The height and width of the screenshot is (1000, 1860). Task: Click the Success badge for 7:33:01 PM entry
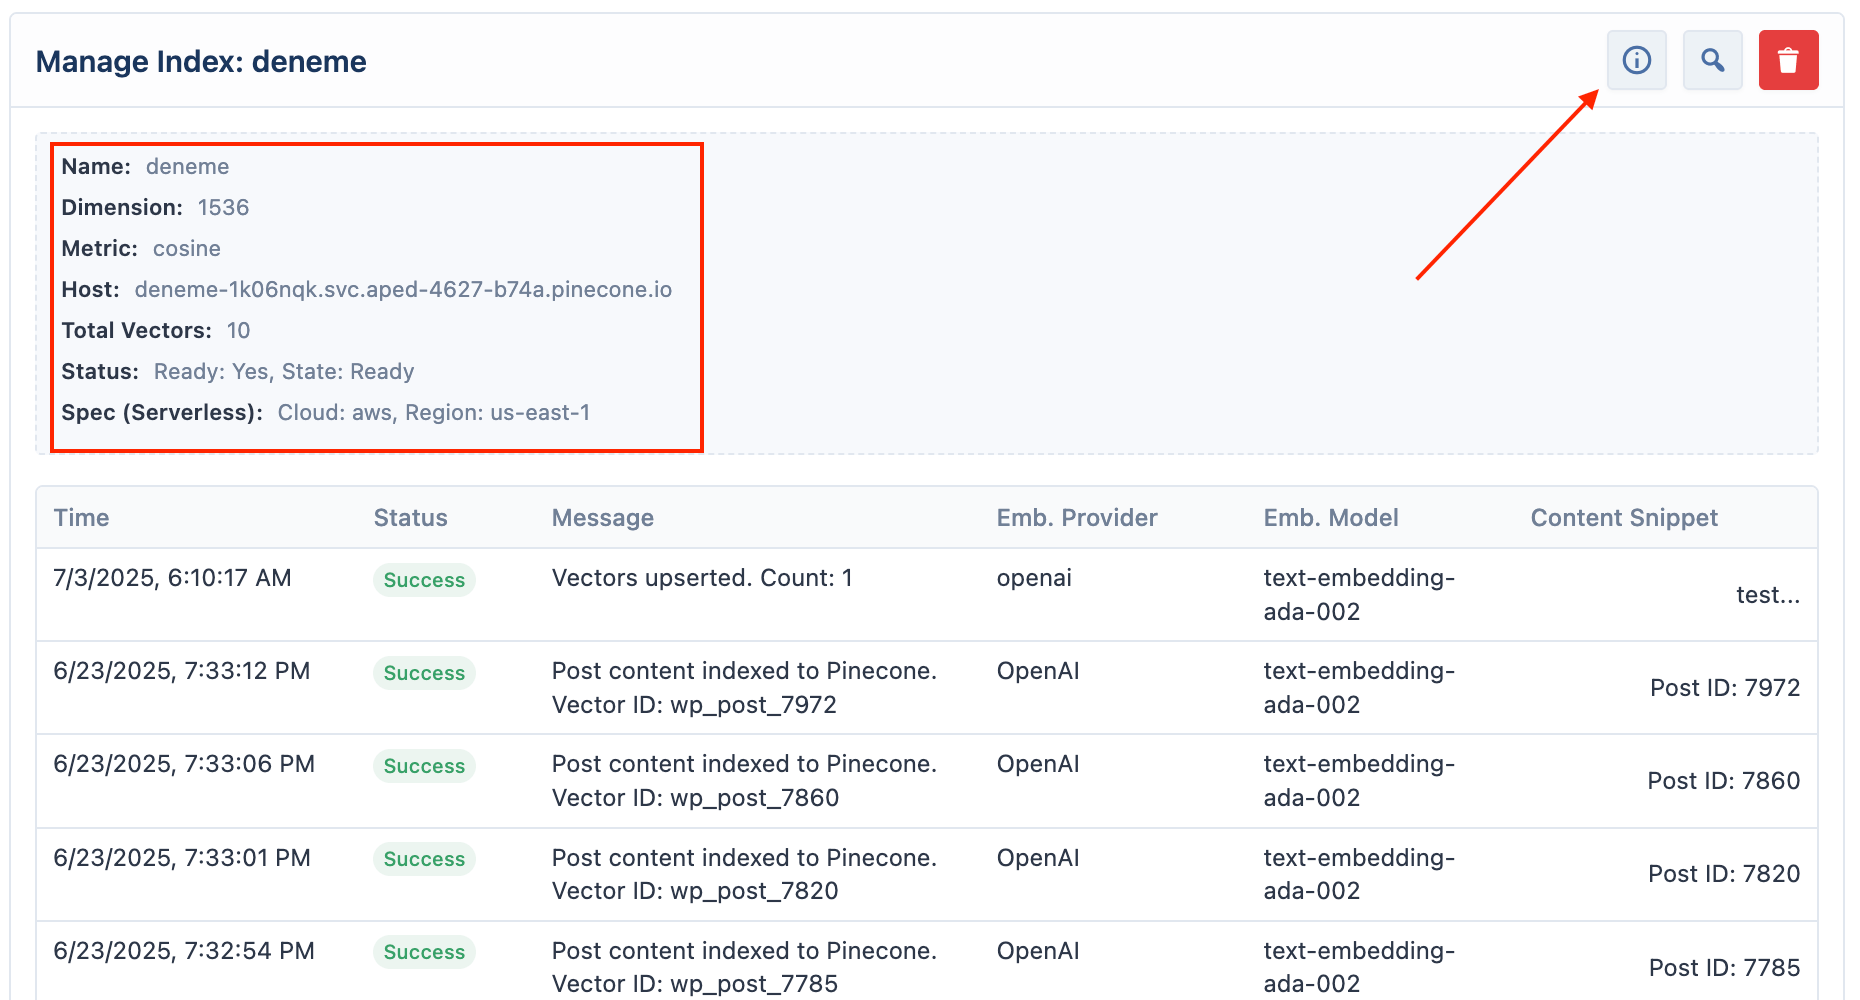click(424, 859)
